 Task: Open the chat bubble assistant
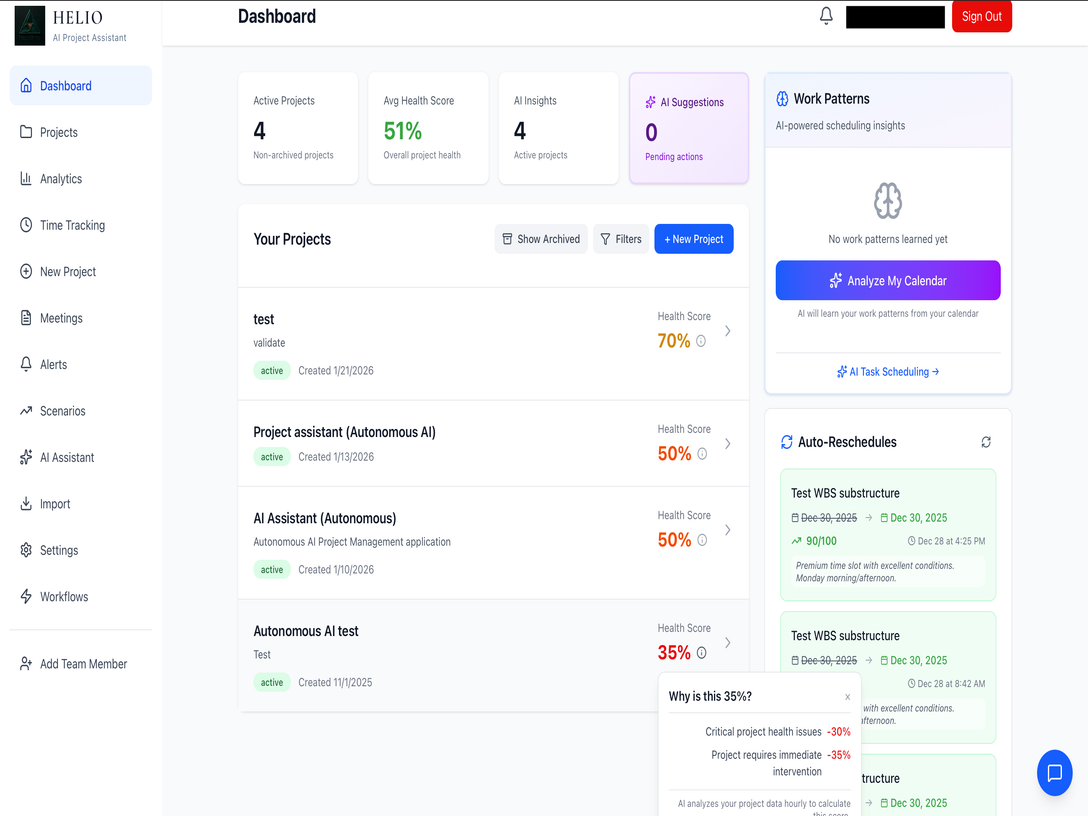coord(1054,772)
